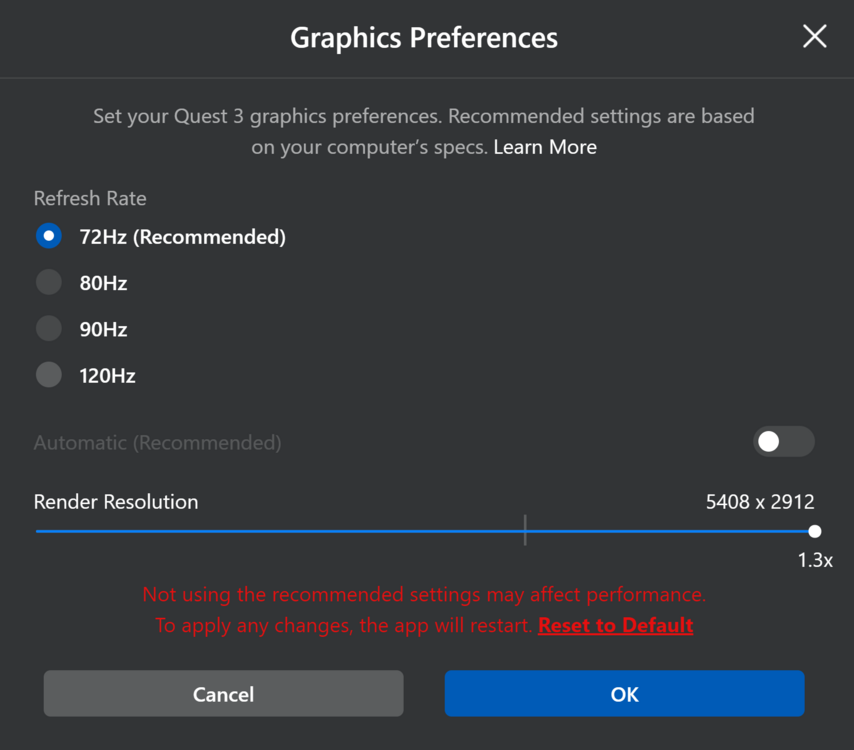Click the "120Hz" label text
Image resolution: width=854 pixels, height=750 pixels.
click(107, 376)
